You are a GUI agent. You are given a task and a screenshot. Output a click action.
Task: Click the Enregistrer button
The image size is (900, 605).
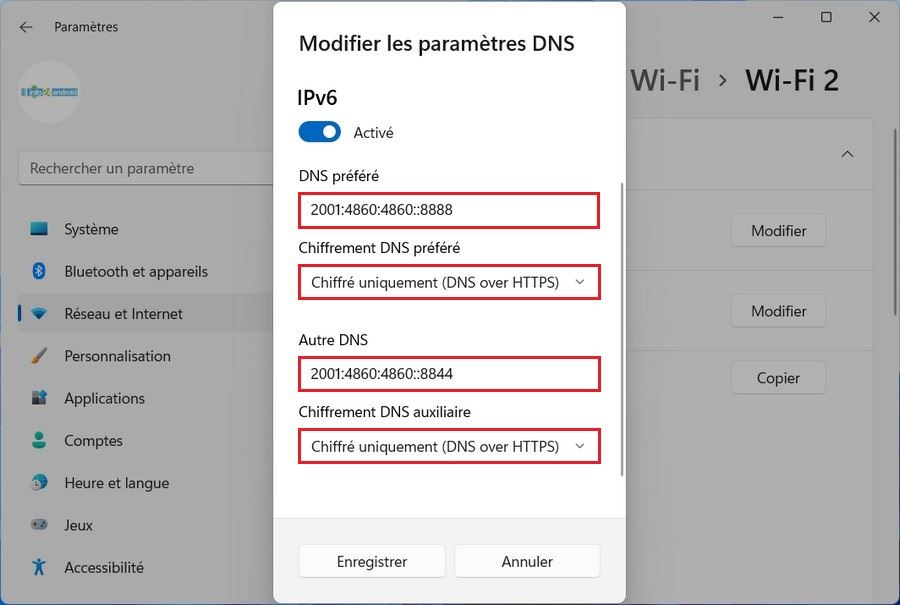371,561
